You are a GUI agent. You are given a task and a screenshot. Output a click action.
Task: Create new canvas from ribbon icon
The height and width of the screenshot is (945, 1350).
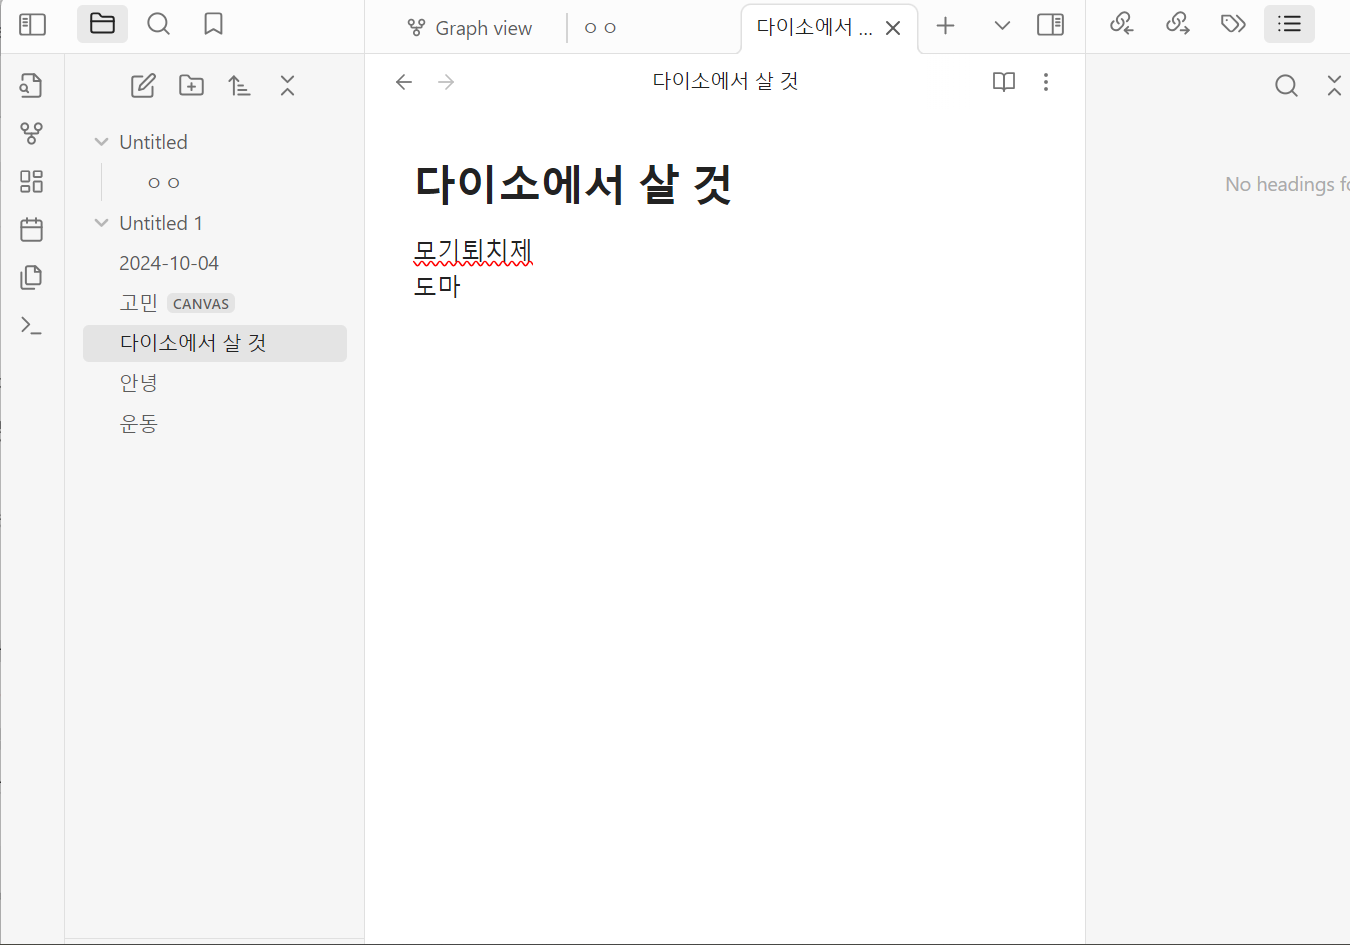coord(31,181)
